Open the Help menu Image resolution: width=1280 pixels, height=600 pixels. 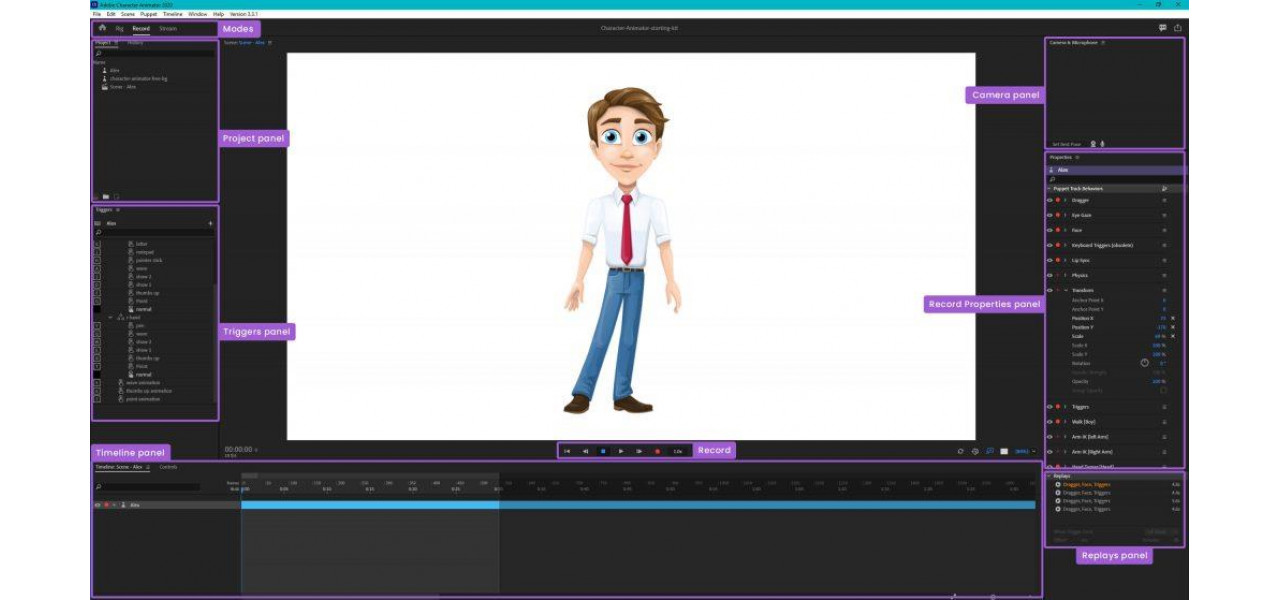[218, 14]
